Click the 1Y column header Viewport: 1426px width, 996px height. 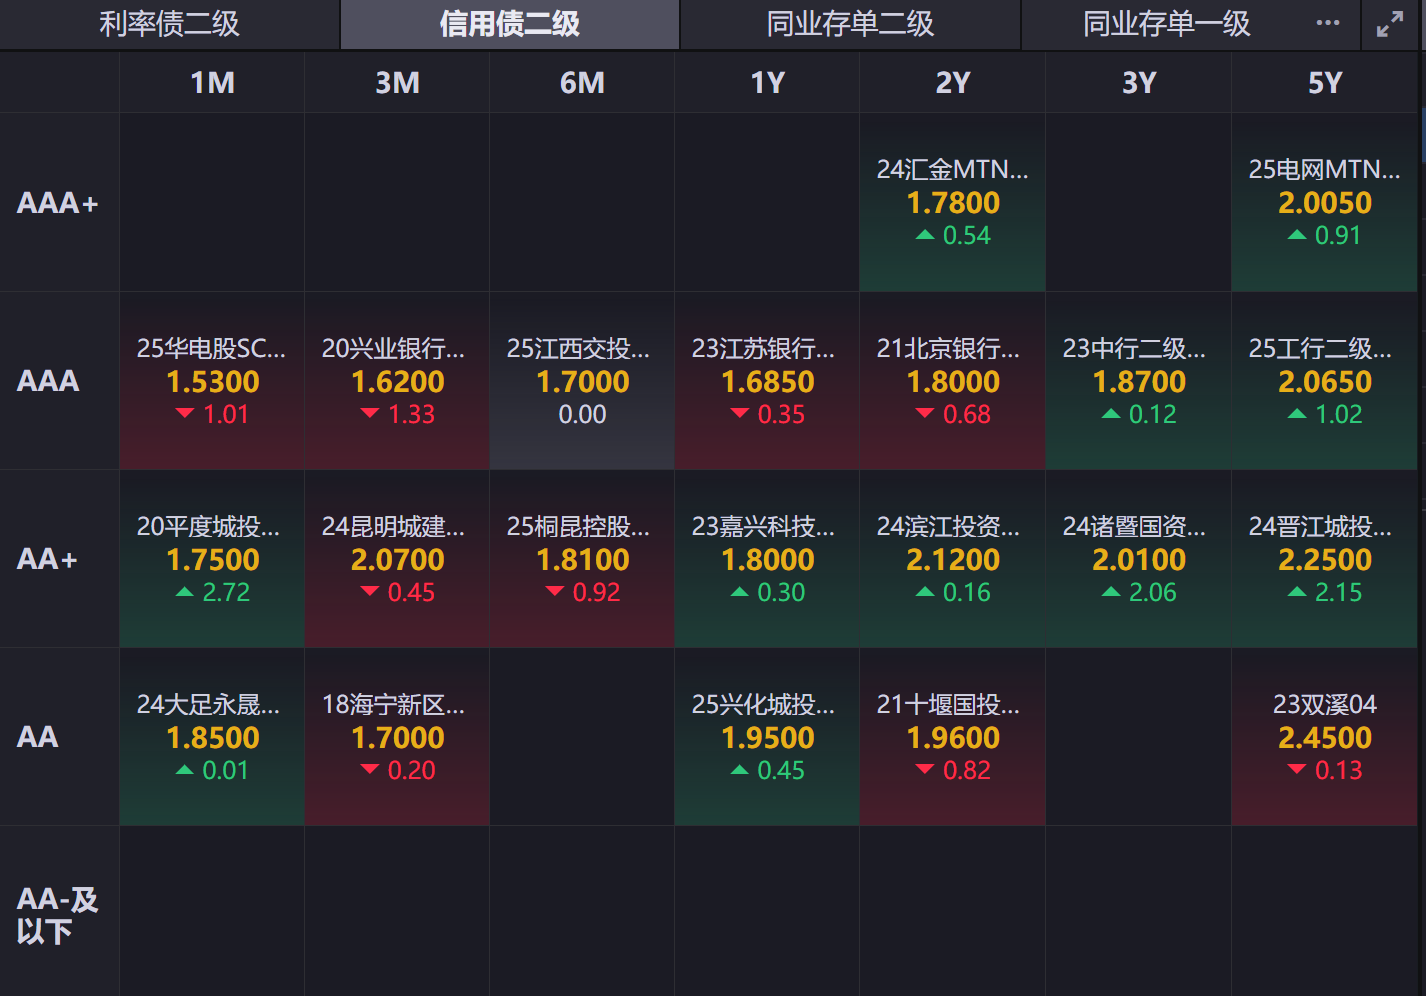coord(767,82)
